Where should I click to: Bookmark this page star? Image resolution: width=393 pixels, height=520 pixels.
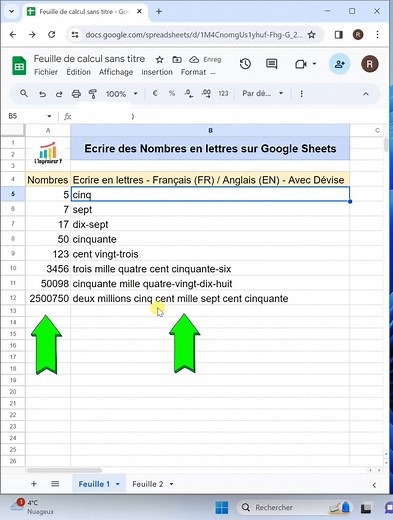(x=311, y=35)
